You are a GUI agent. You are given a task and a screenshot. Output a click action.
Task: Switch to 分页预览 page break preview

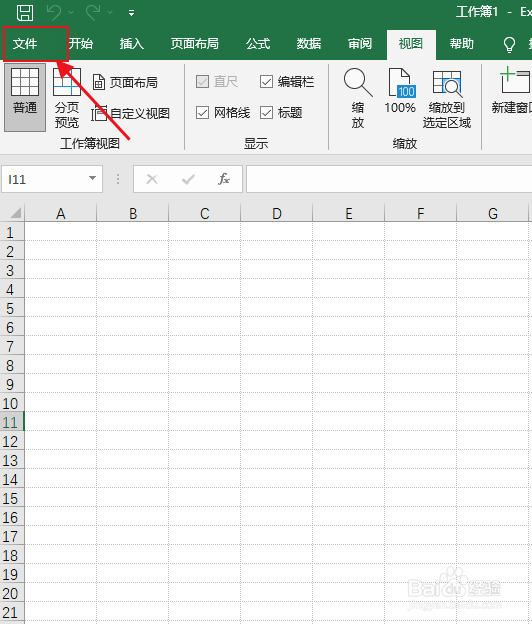(x=67, y=98)
